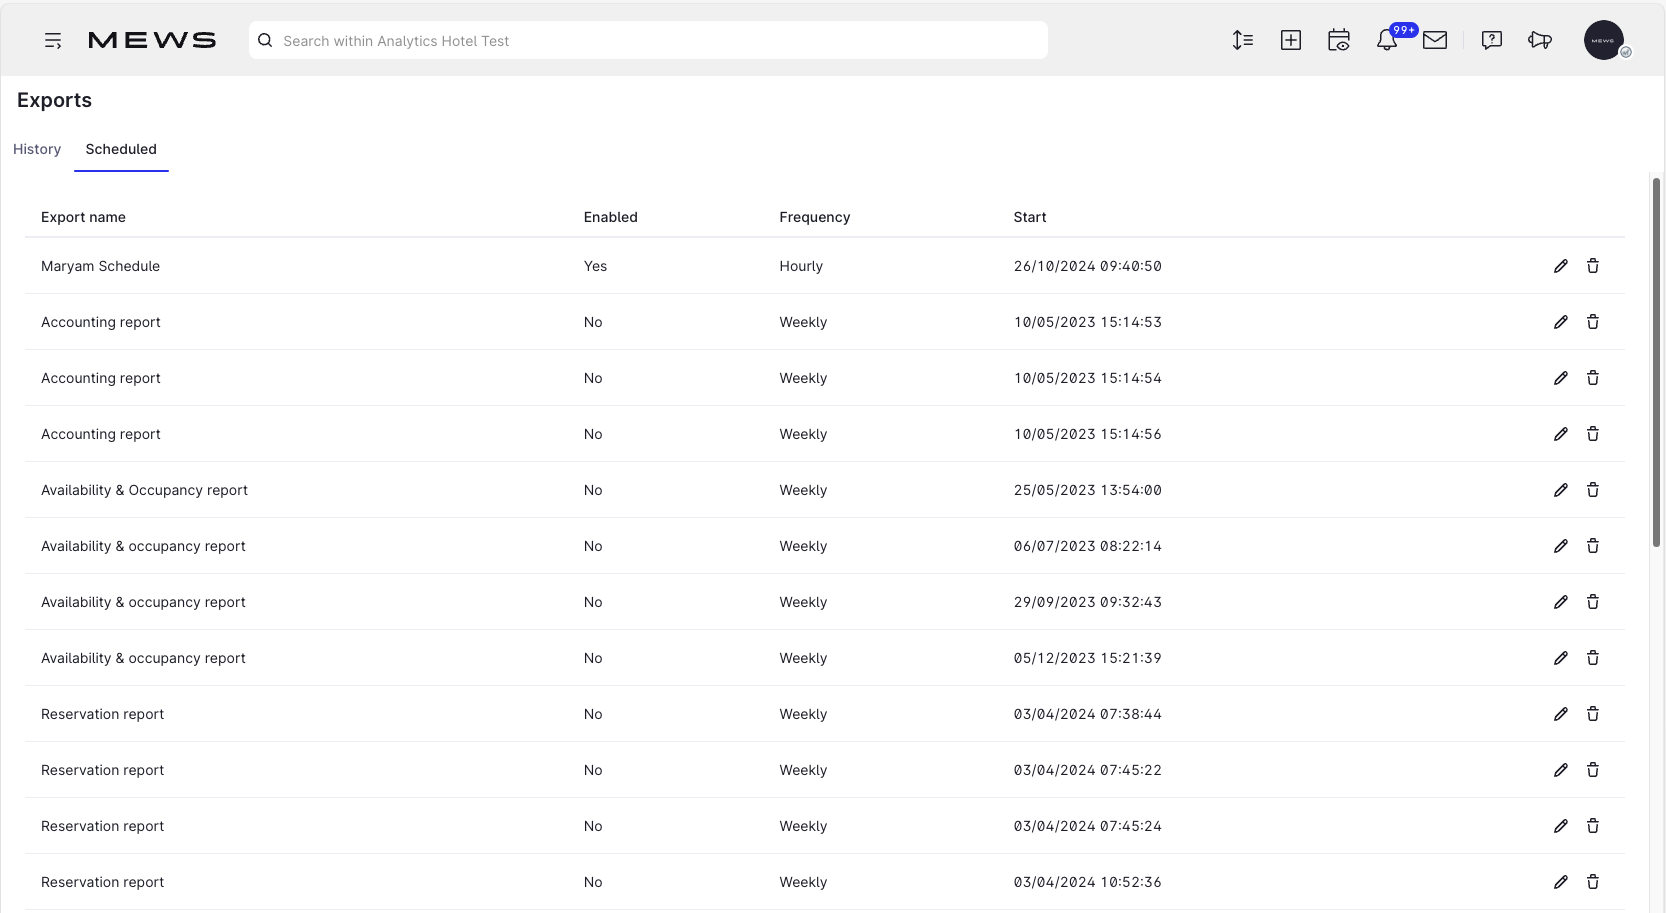Delete the Accounting report starting 10/05/2023 15:14:56
Image resolution: width=1666 pixels, height=913 pixels.
1593,434
